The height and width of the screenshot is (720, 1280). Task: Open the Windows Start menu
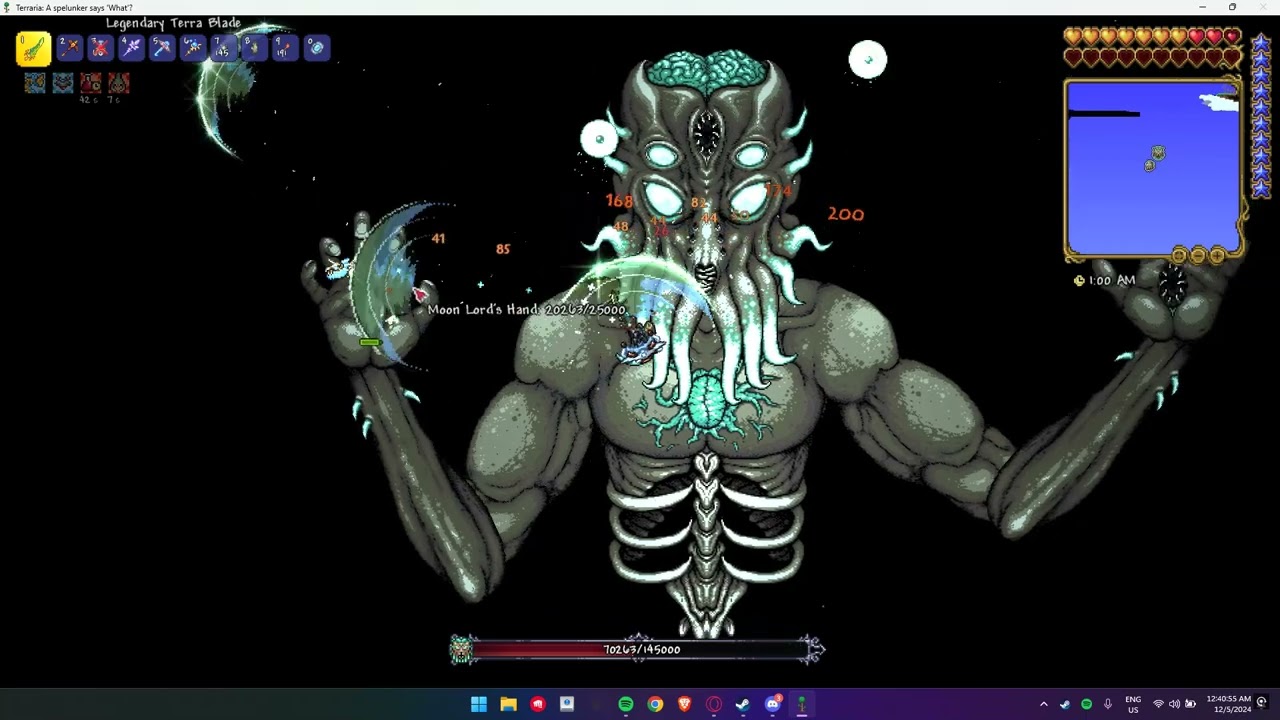pyautogui.click(x=479, y=704)
